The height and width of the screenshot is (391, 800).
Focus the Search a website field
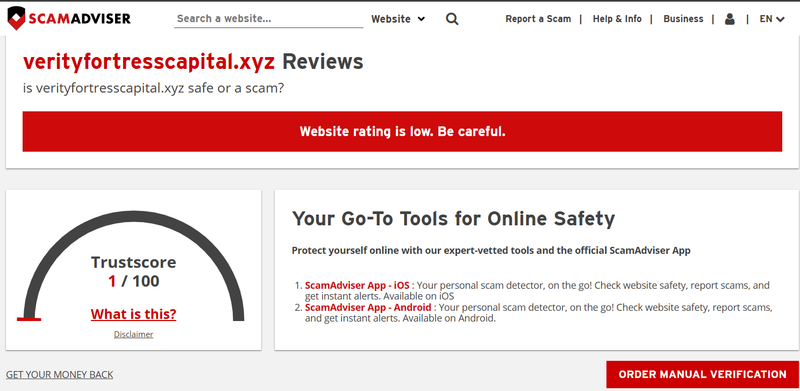pyautogui.click(x=268, y=19)
